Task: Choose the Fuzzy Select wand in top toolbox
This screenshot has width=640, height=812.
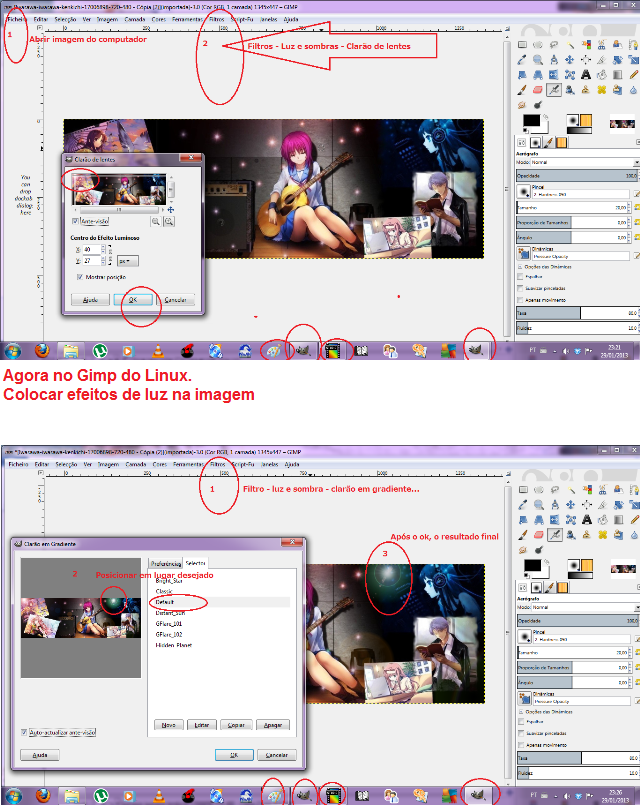Action: click(x=570, y=45)
